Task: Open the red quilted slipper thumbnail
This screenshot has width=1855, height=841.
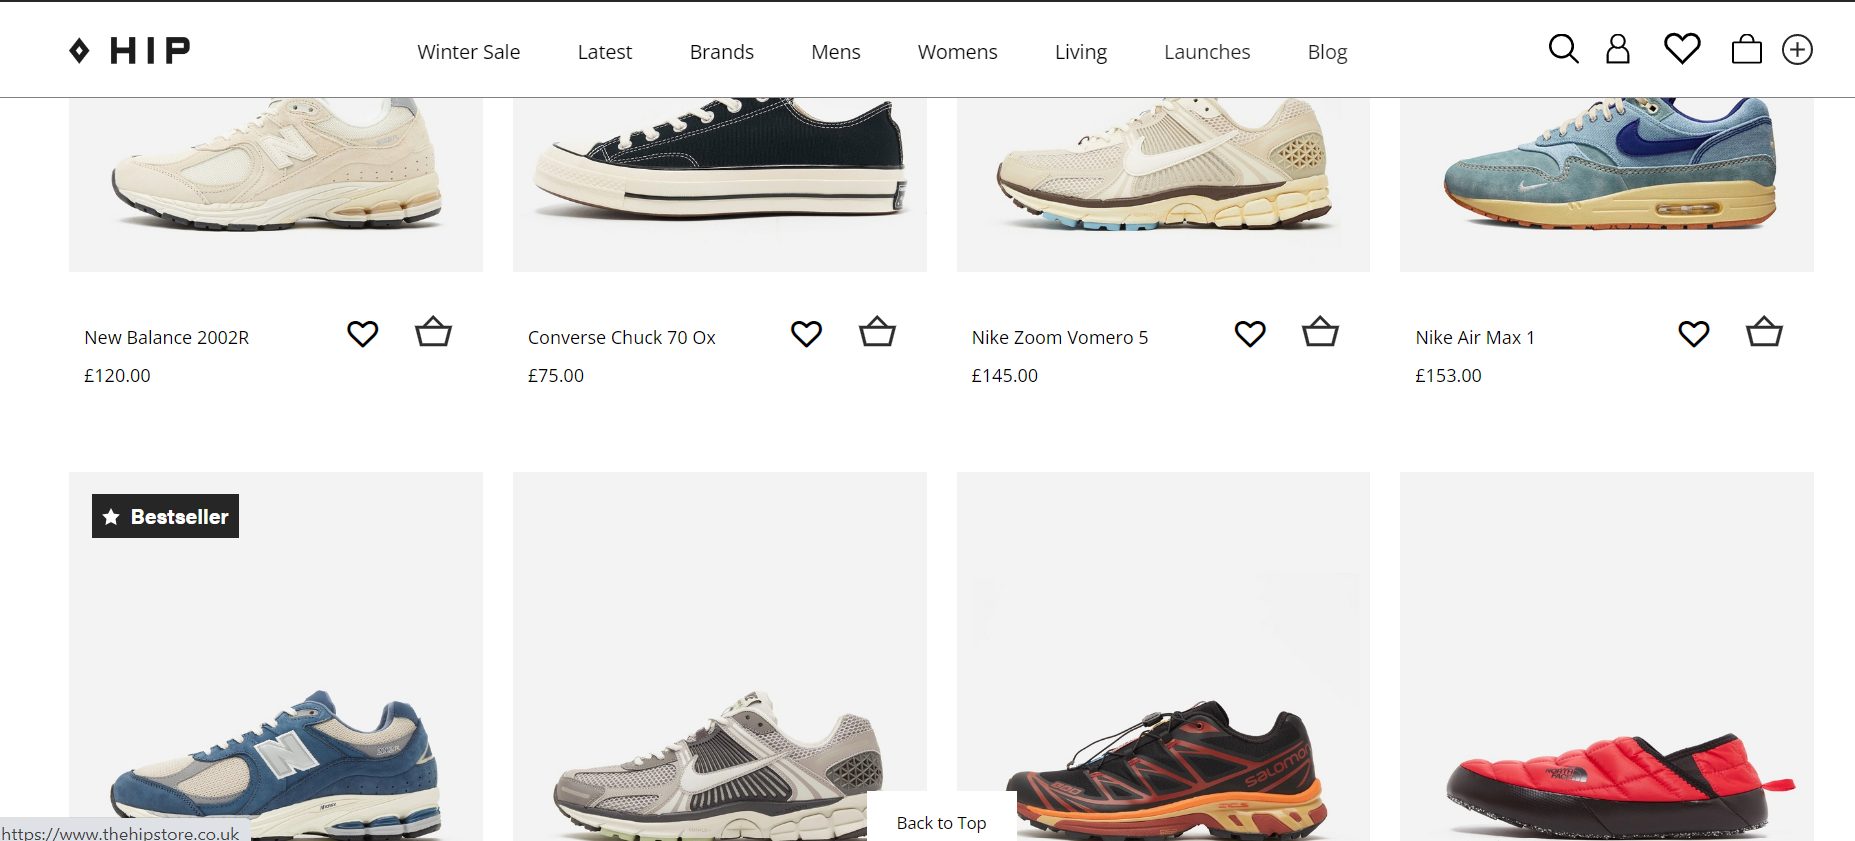Action: click(1606, 700)
